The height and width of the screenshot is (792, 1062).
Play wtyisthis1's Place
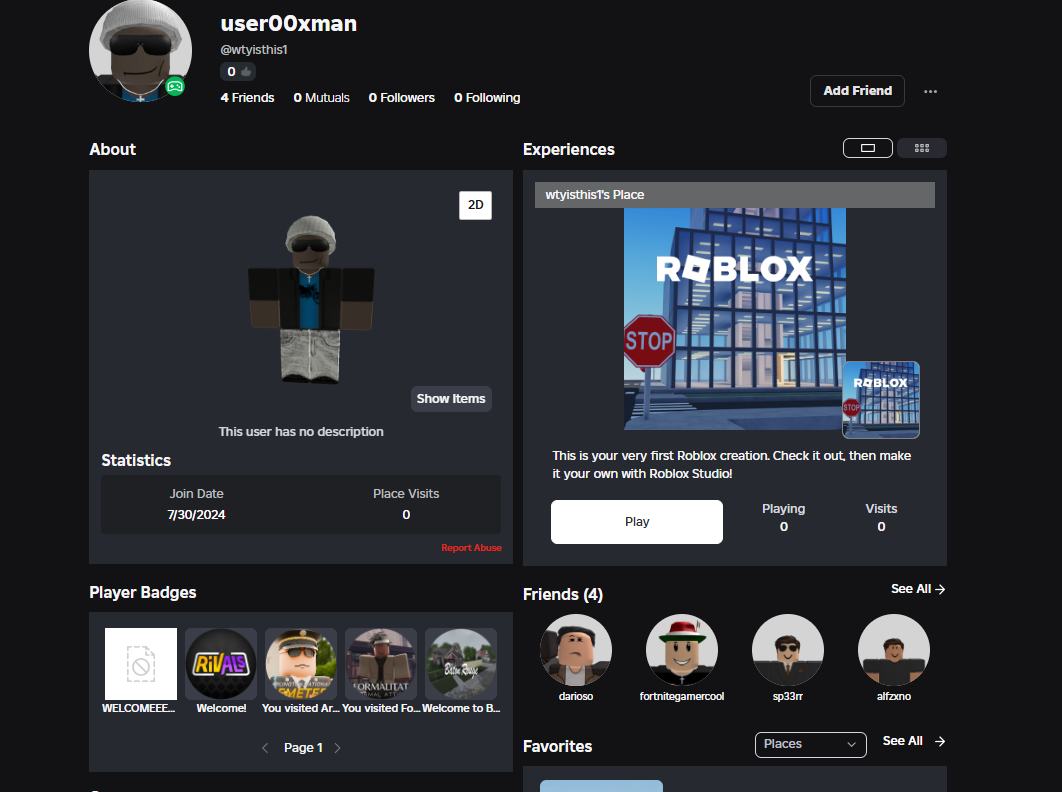[637, 522]
